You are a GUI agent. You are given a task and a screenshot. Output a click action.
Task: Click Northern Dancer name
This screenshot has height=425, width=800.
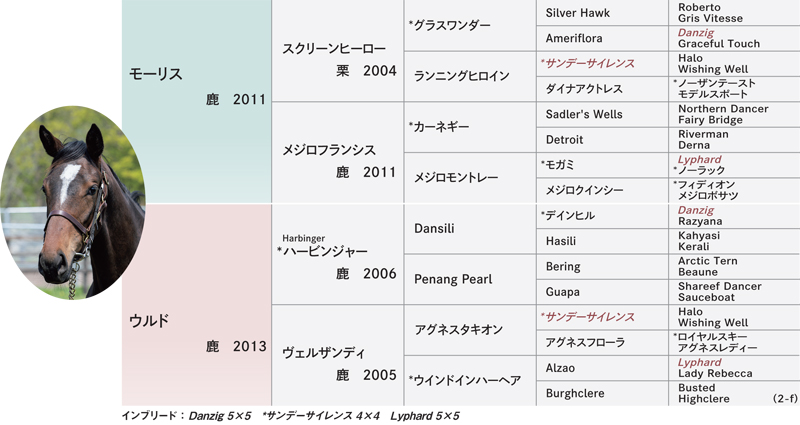[723, 109]
